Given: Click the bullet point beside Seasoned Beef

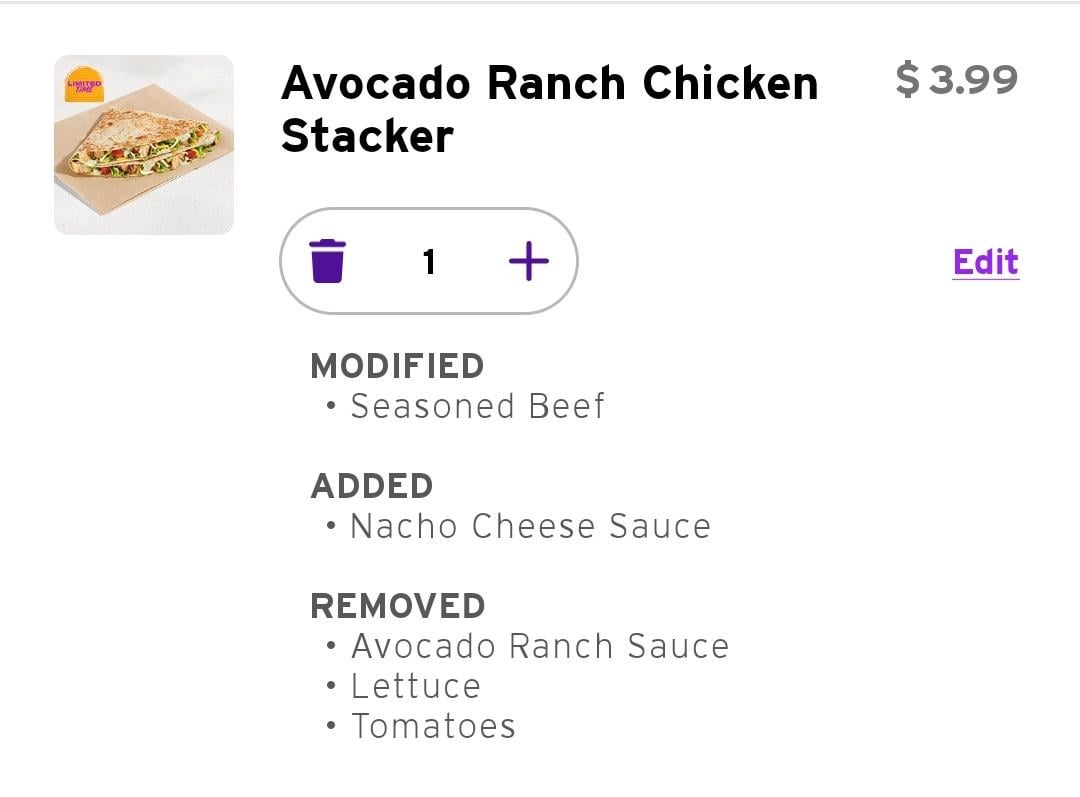Looking at the screenshot, I should pos(331,406).
